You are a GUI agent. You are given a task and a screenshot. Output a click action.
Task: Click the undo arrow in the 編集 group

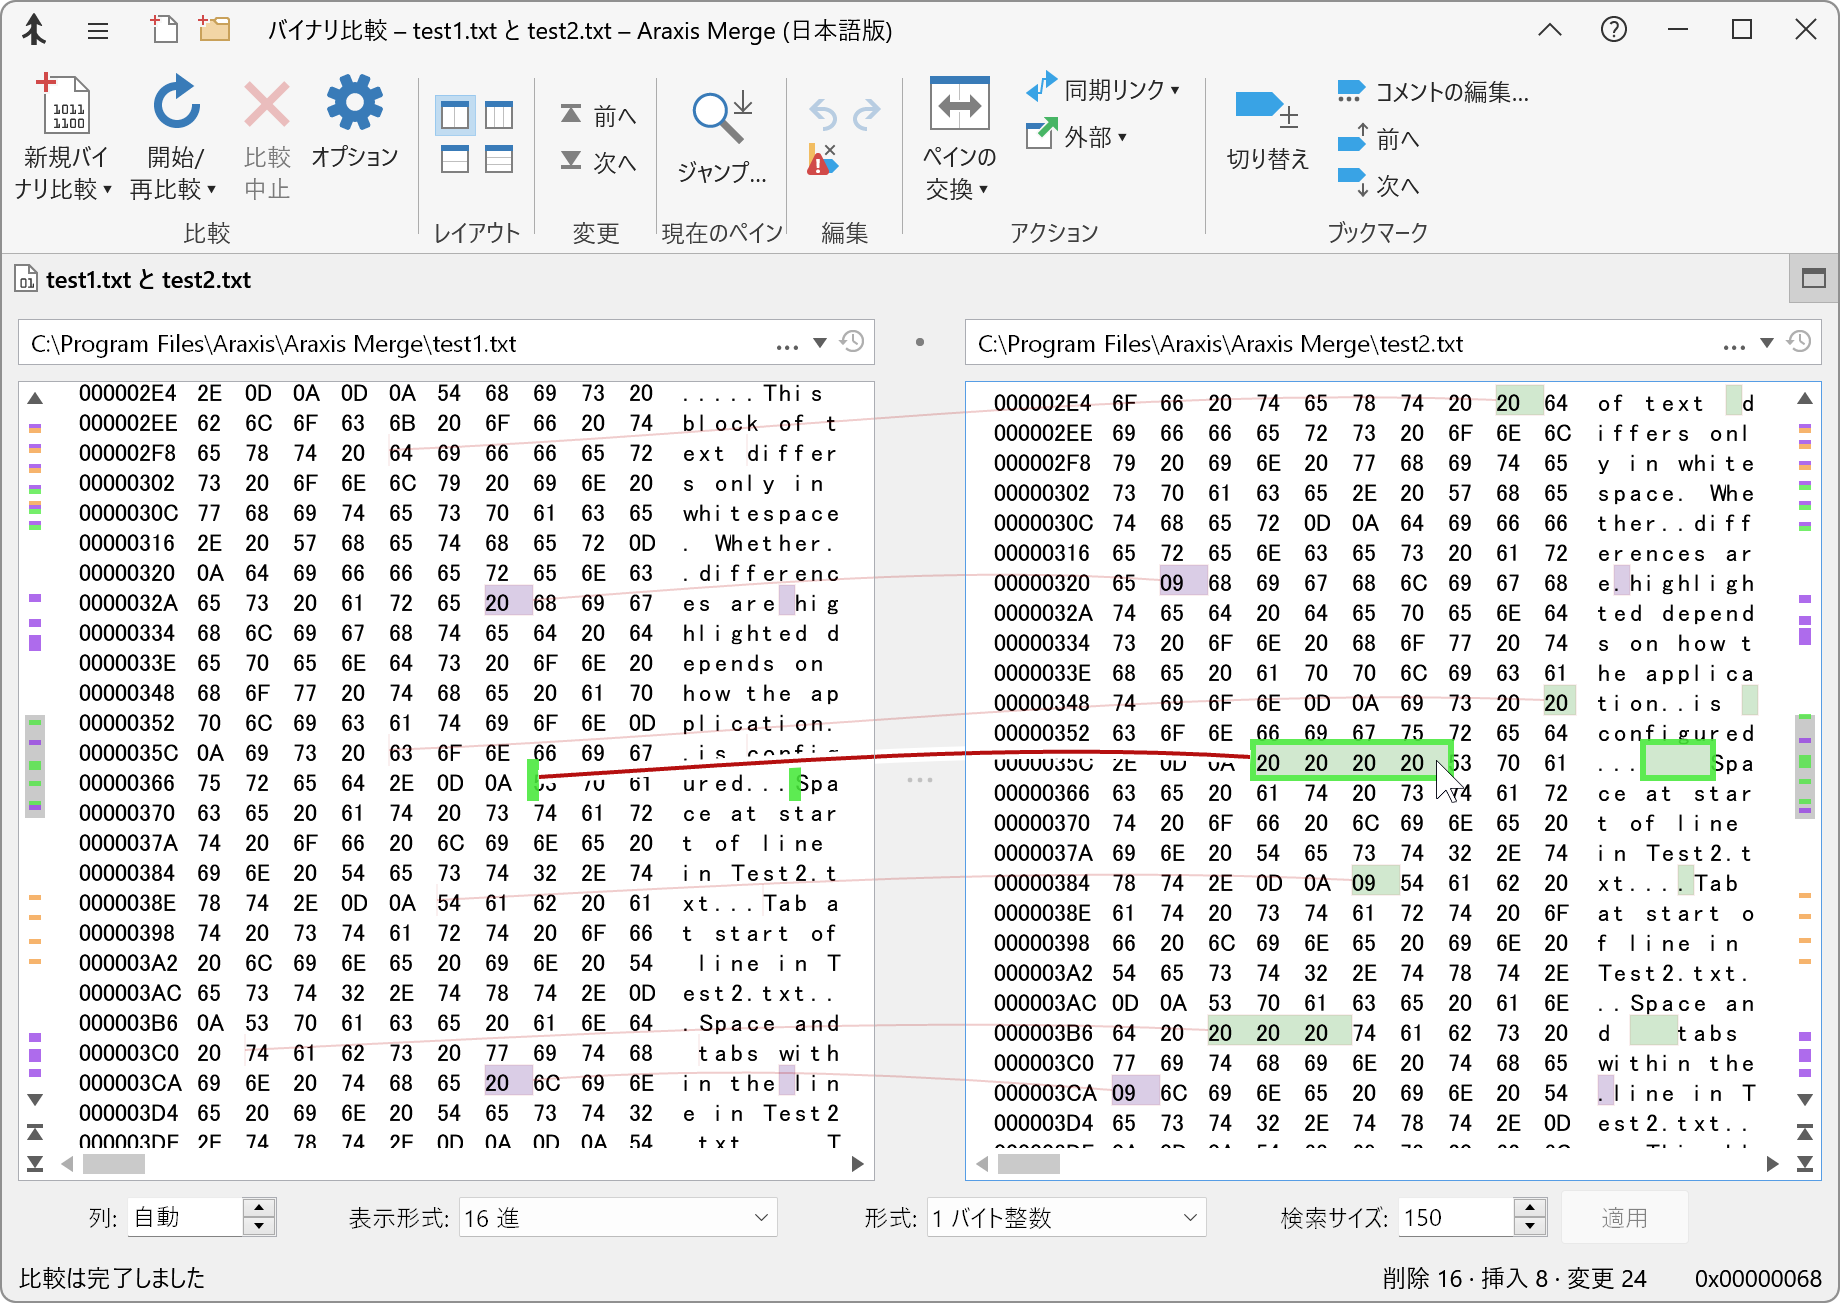point(822,114)
